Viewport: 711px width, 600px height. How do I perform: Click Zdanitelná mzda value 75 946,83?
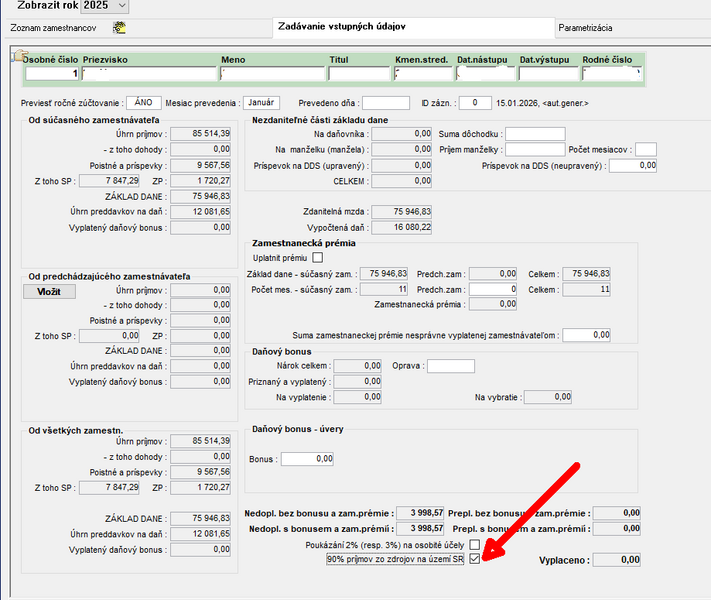click(401, 212)
